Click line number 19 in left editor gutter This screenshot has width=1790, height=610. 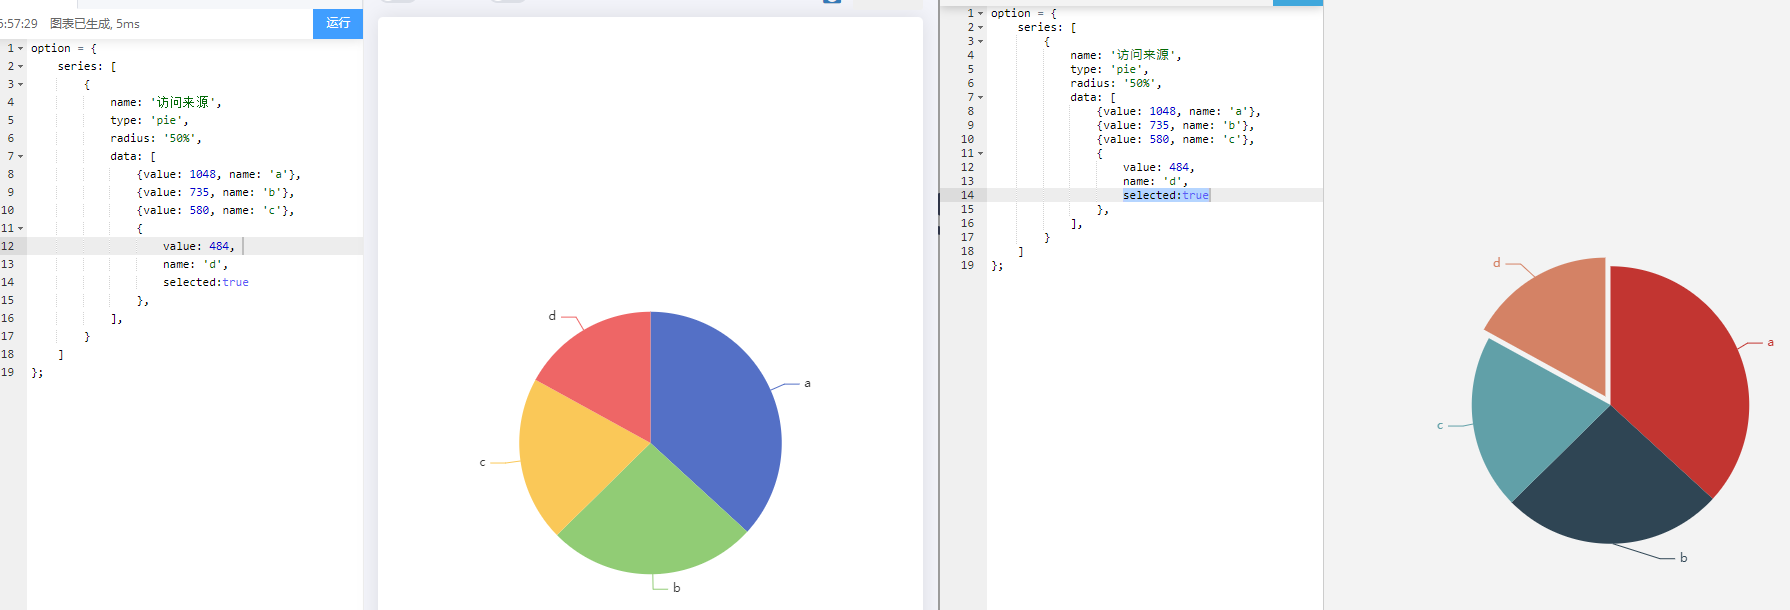pyautogui.click(x=7, y=372)
